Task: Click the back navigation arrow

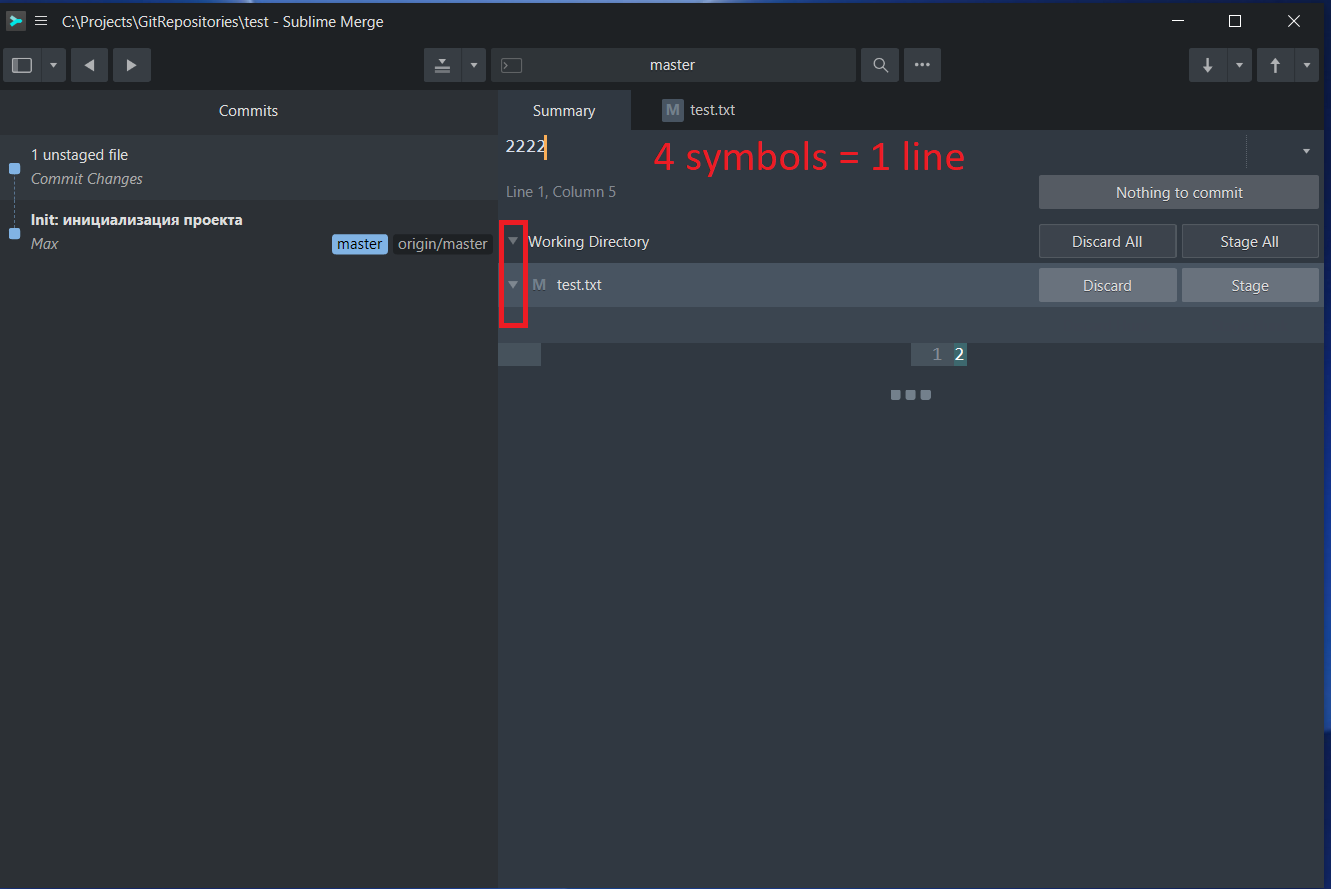Action: tap(89, 64)
